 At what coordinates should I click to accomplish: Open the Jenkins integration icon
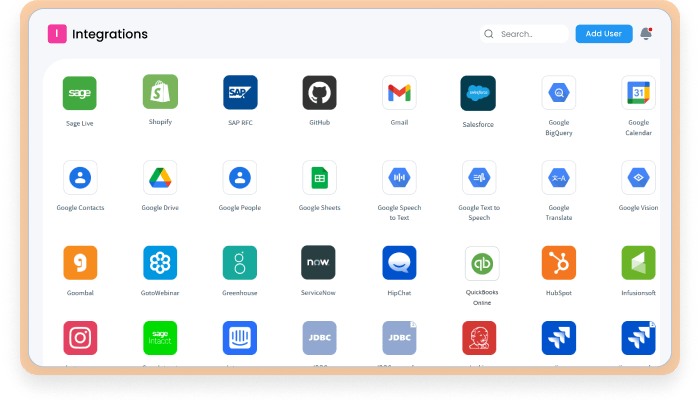[x=479, y=338]
